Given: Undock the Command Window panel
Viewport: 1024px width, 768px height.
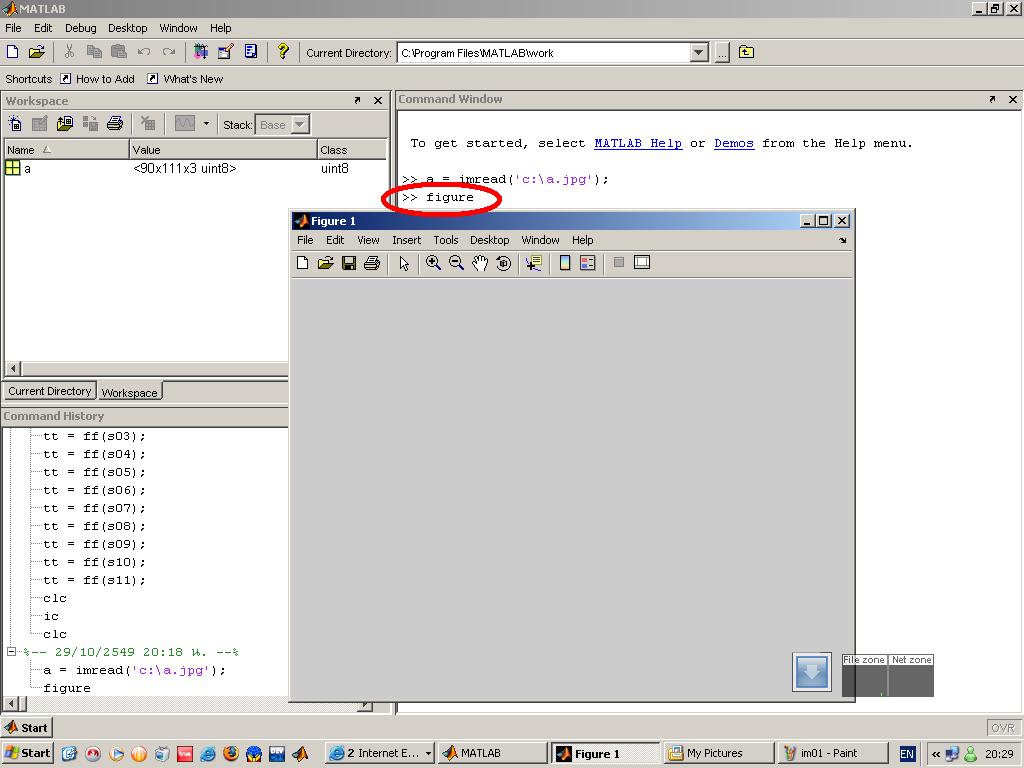Looking at the screenshot, I should 992,99.
